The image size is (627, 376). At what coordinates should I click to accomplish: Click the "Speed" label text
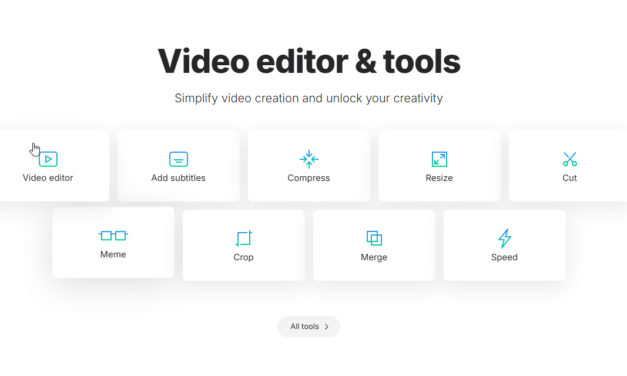click(504, 258)
